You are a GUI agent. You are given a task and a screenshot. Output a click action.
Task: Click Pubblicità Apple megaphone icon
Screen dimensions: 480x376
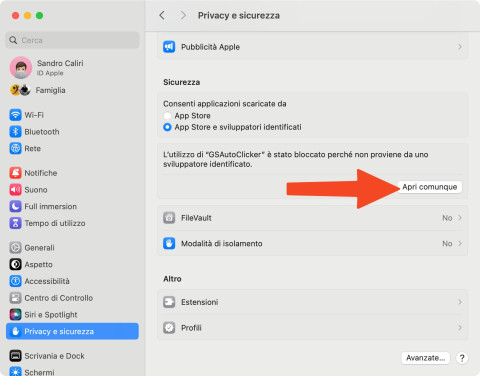coord(169,47)
